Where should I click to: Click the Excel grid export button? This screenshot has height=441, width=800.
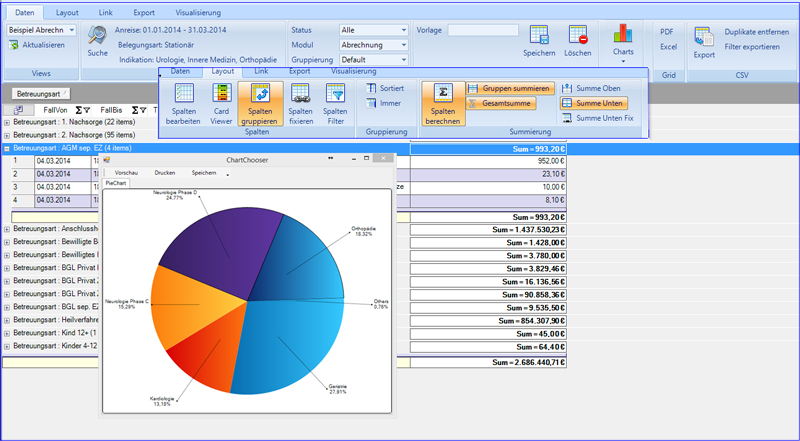coord(668,46)
